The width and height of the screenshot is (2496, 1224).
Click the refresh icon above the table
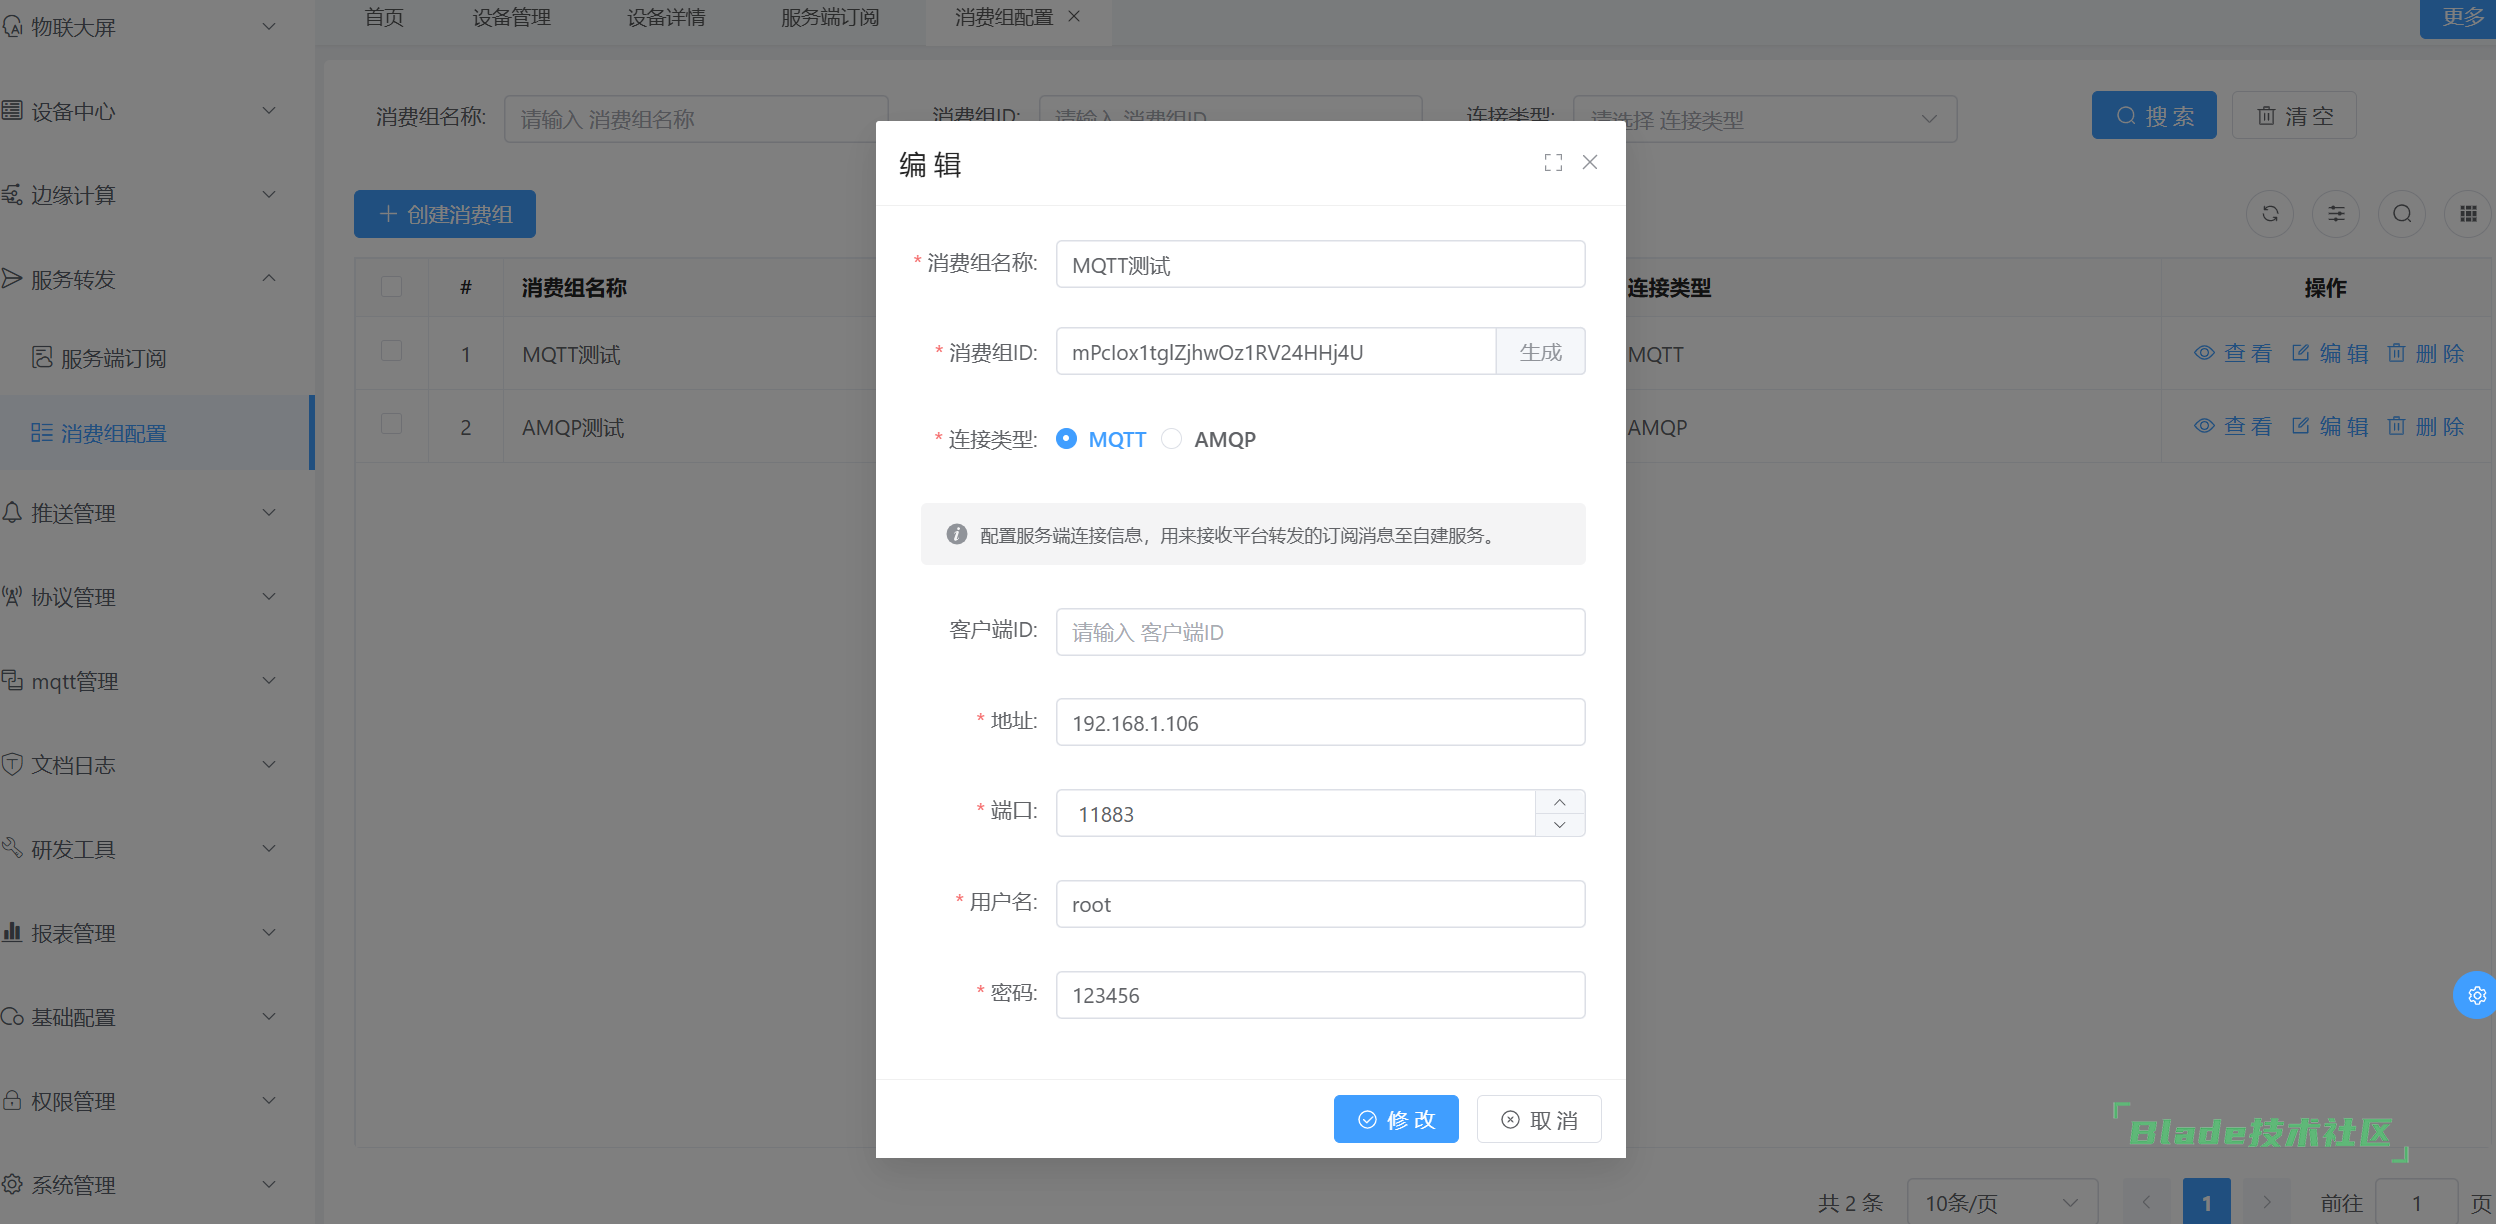tap(2270, 214)
